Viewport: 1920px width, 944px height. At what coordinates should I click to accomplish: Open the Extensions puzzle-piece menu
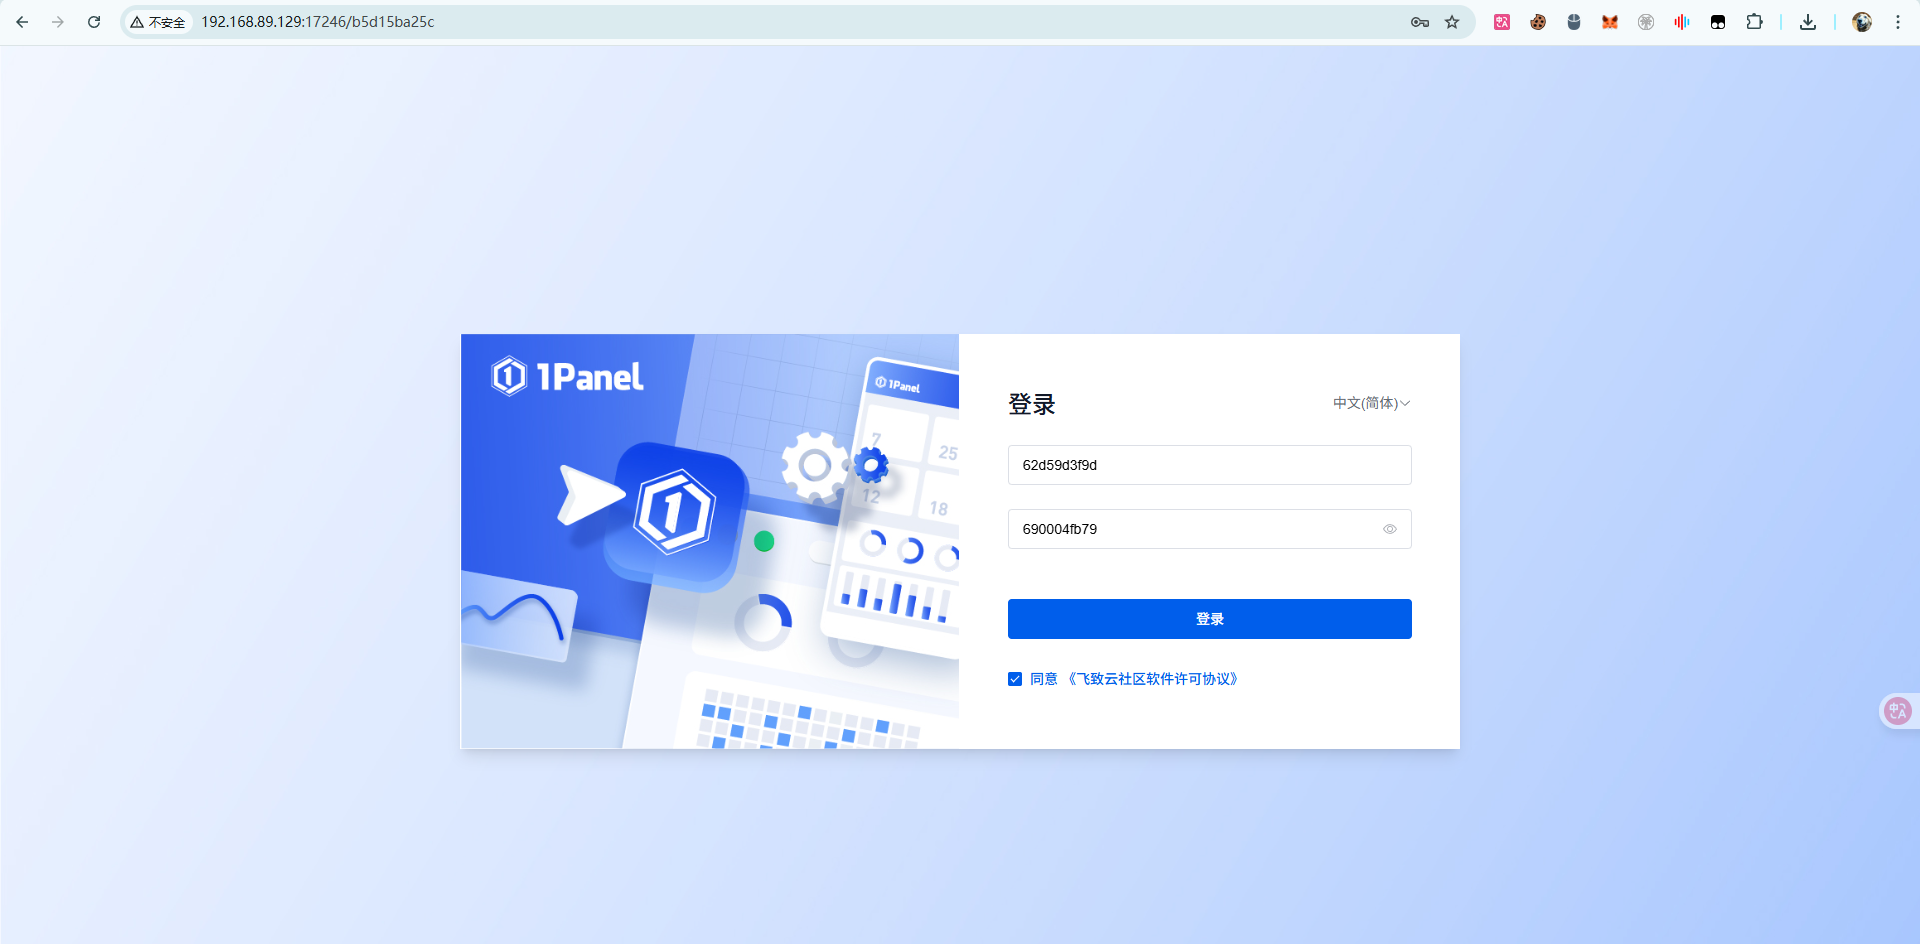(x=1754, y=22)
